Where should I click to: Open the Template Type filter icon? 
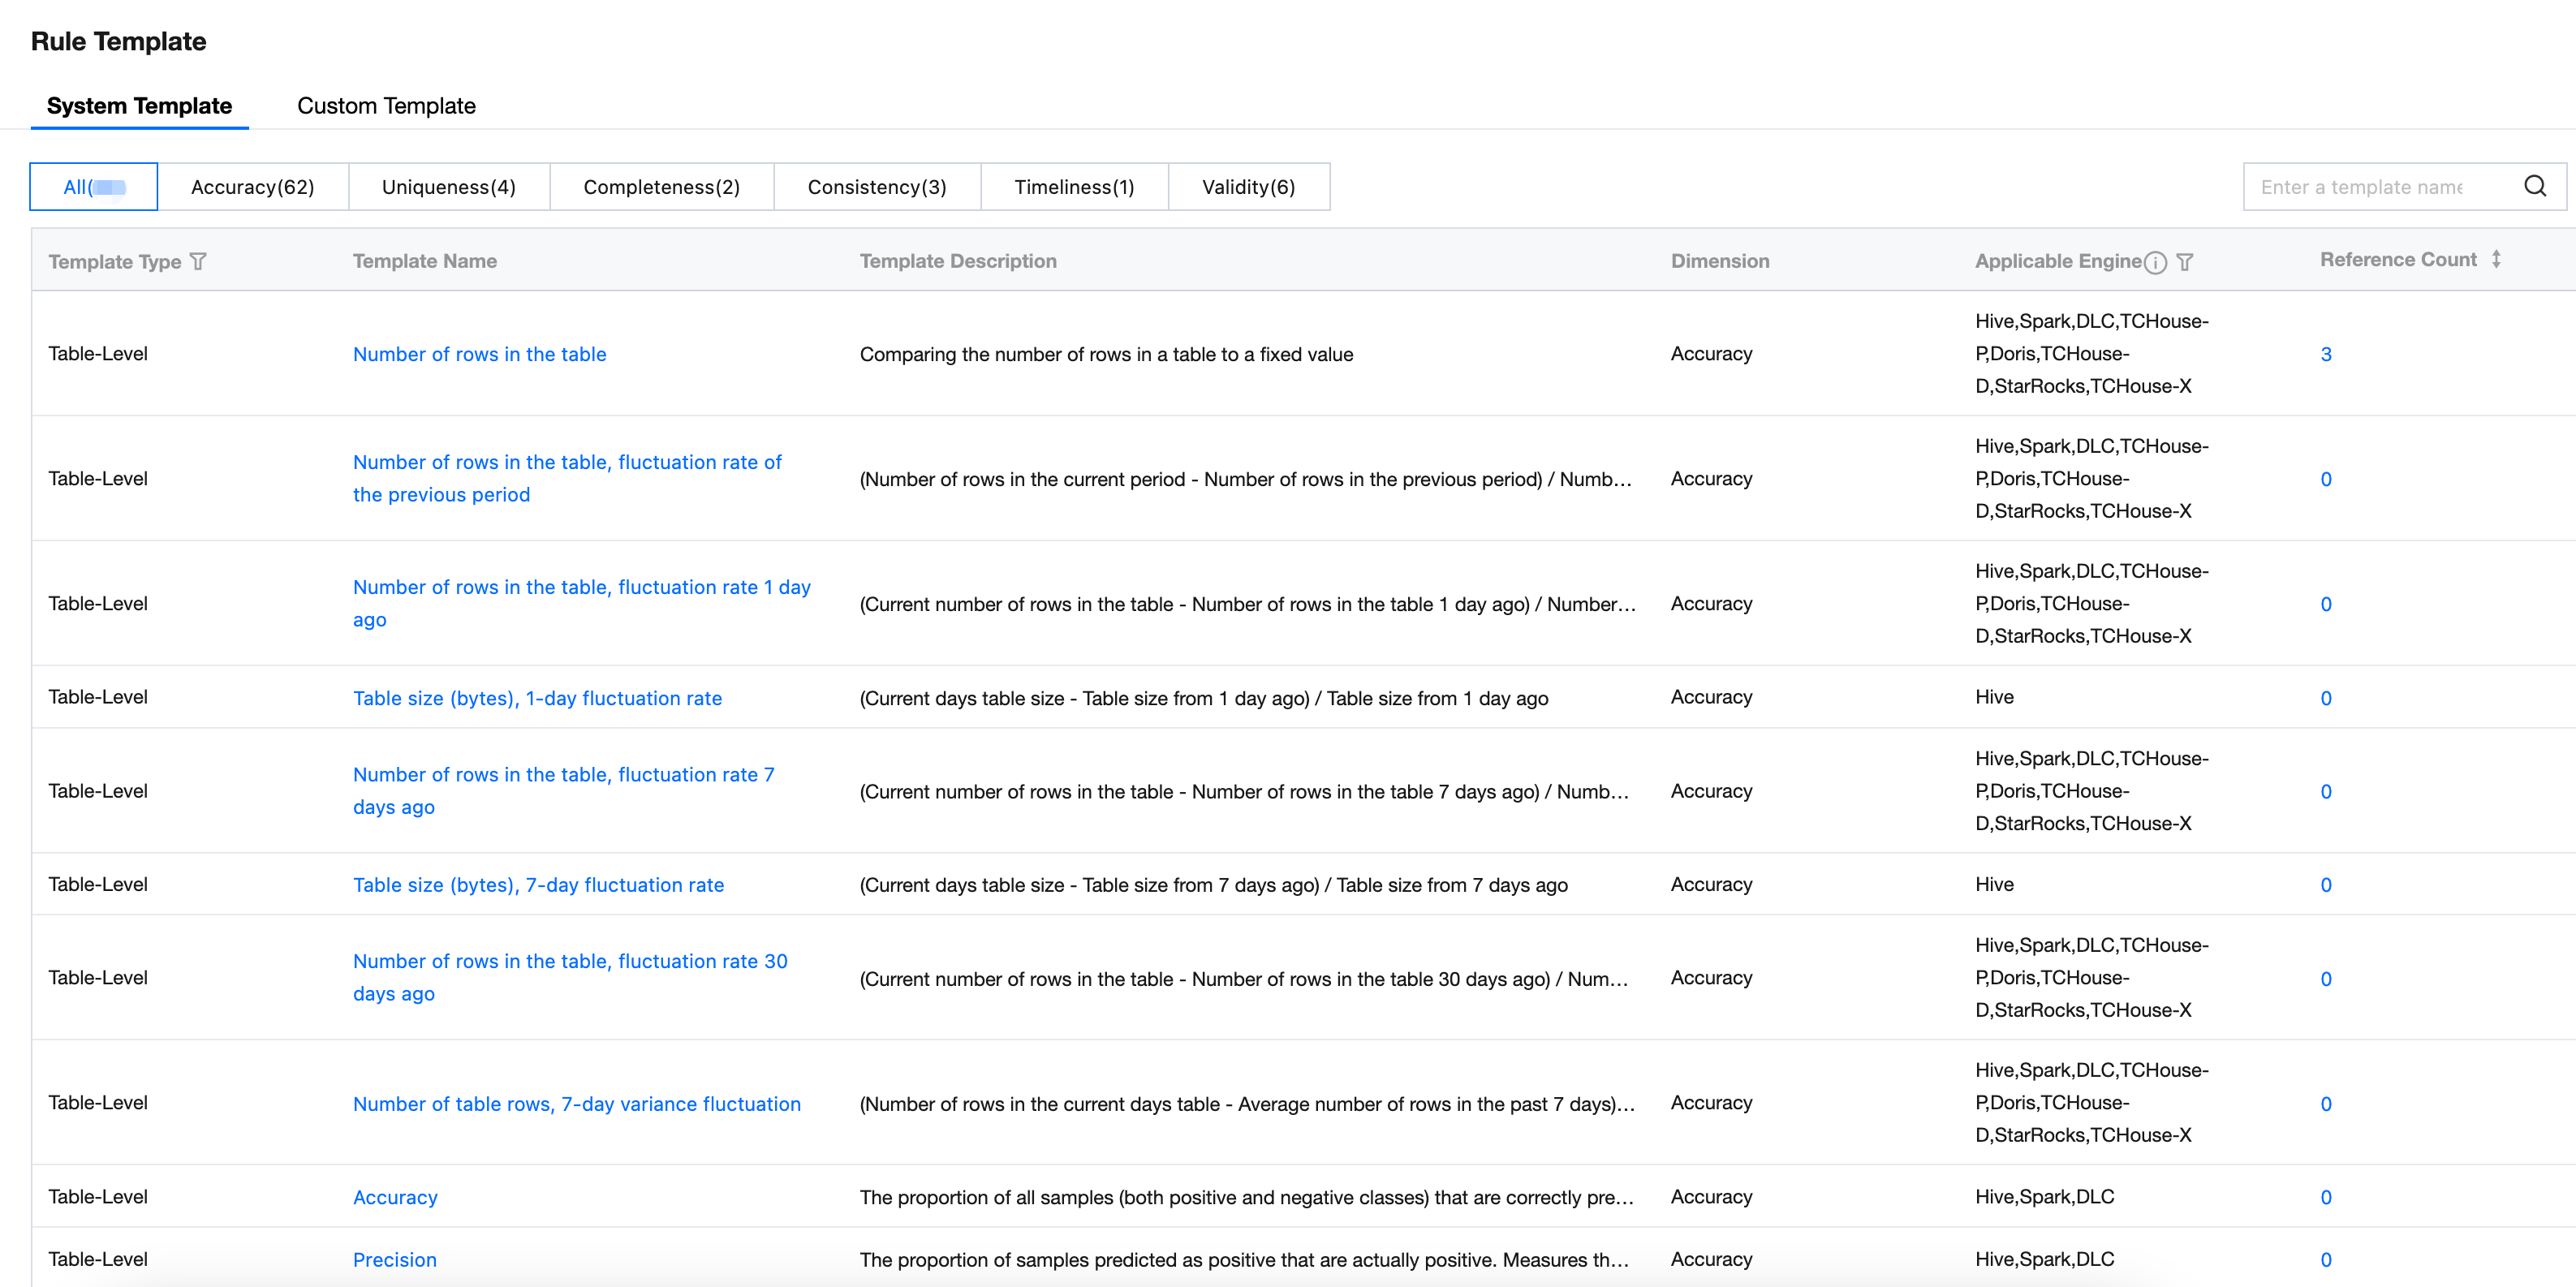tap(198, 261)
